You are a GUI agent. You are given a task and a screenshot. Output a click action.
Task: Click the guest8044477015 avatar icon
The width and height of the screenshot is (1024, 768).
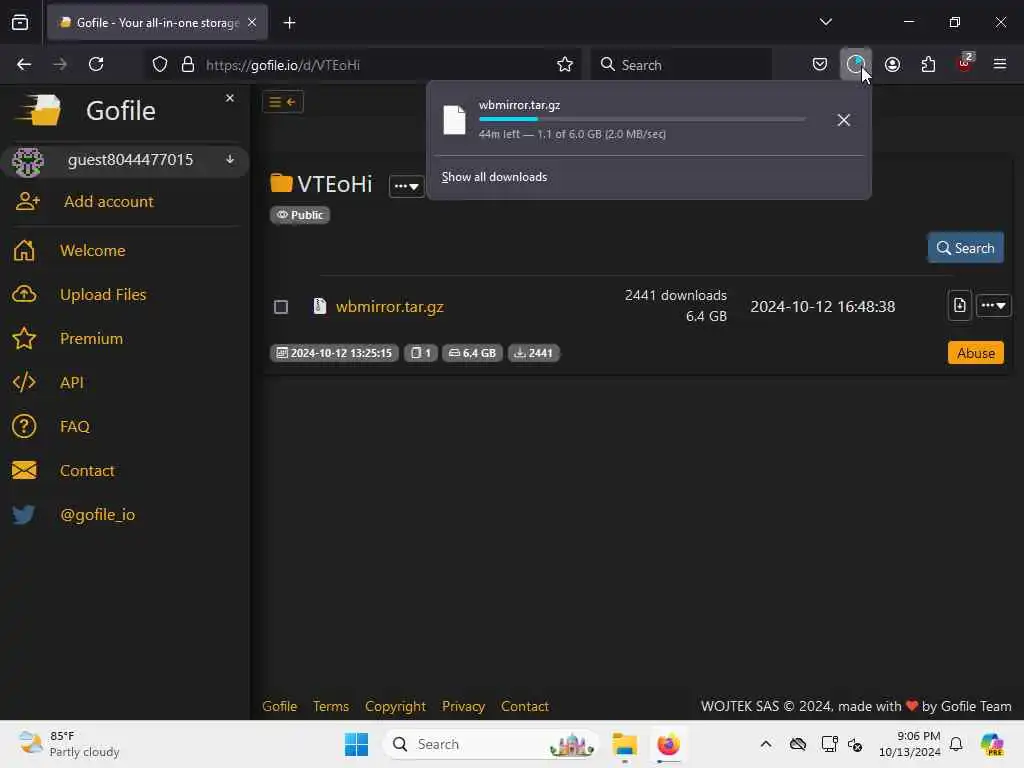point(27,161)
